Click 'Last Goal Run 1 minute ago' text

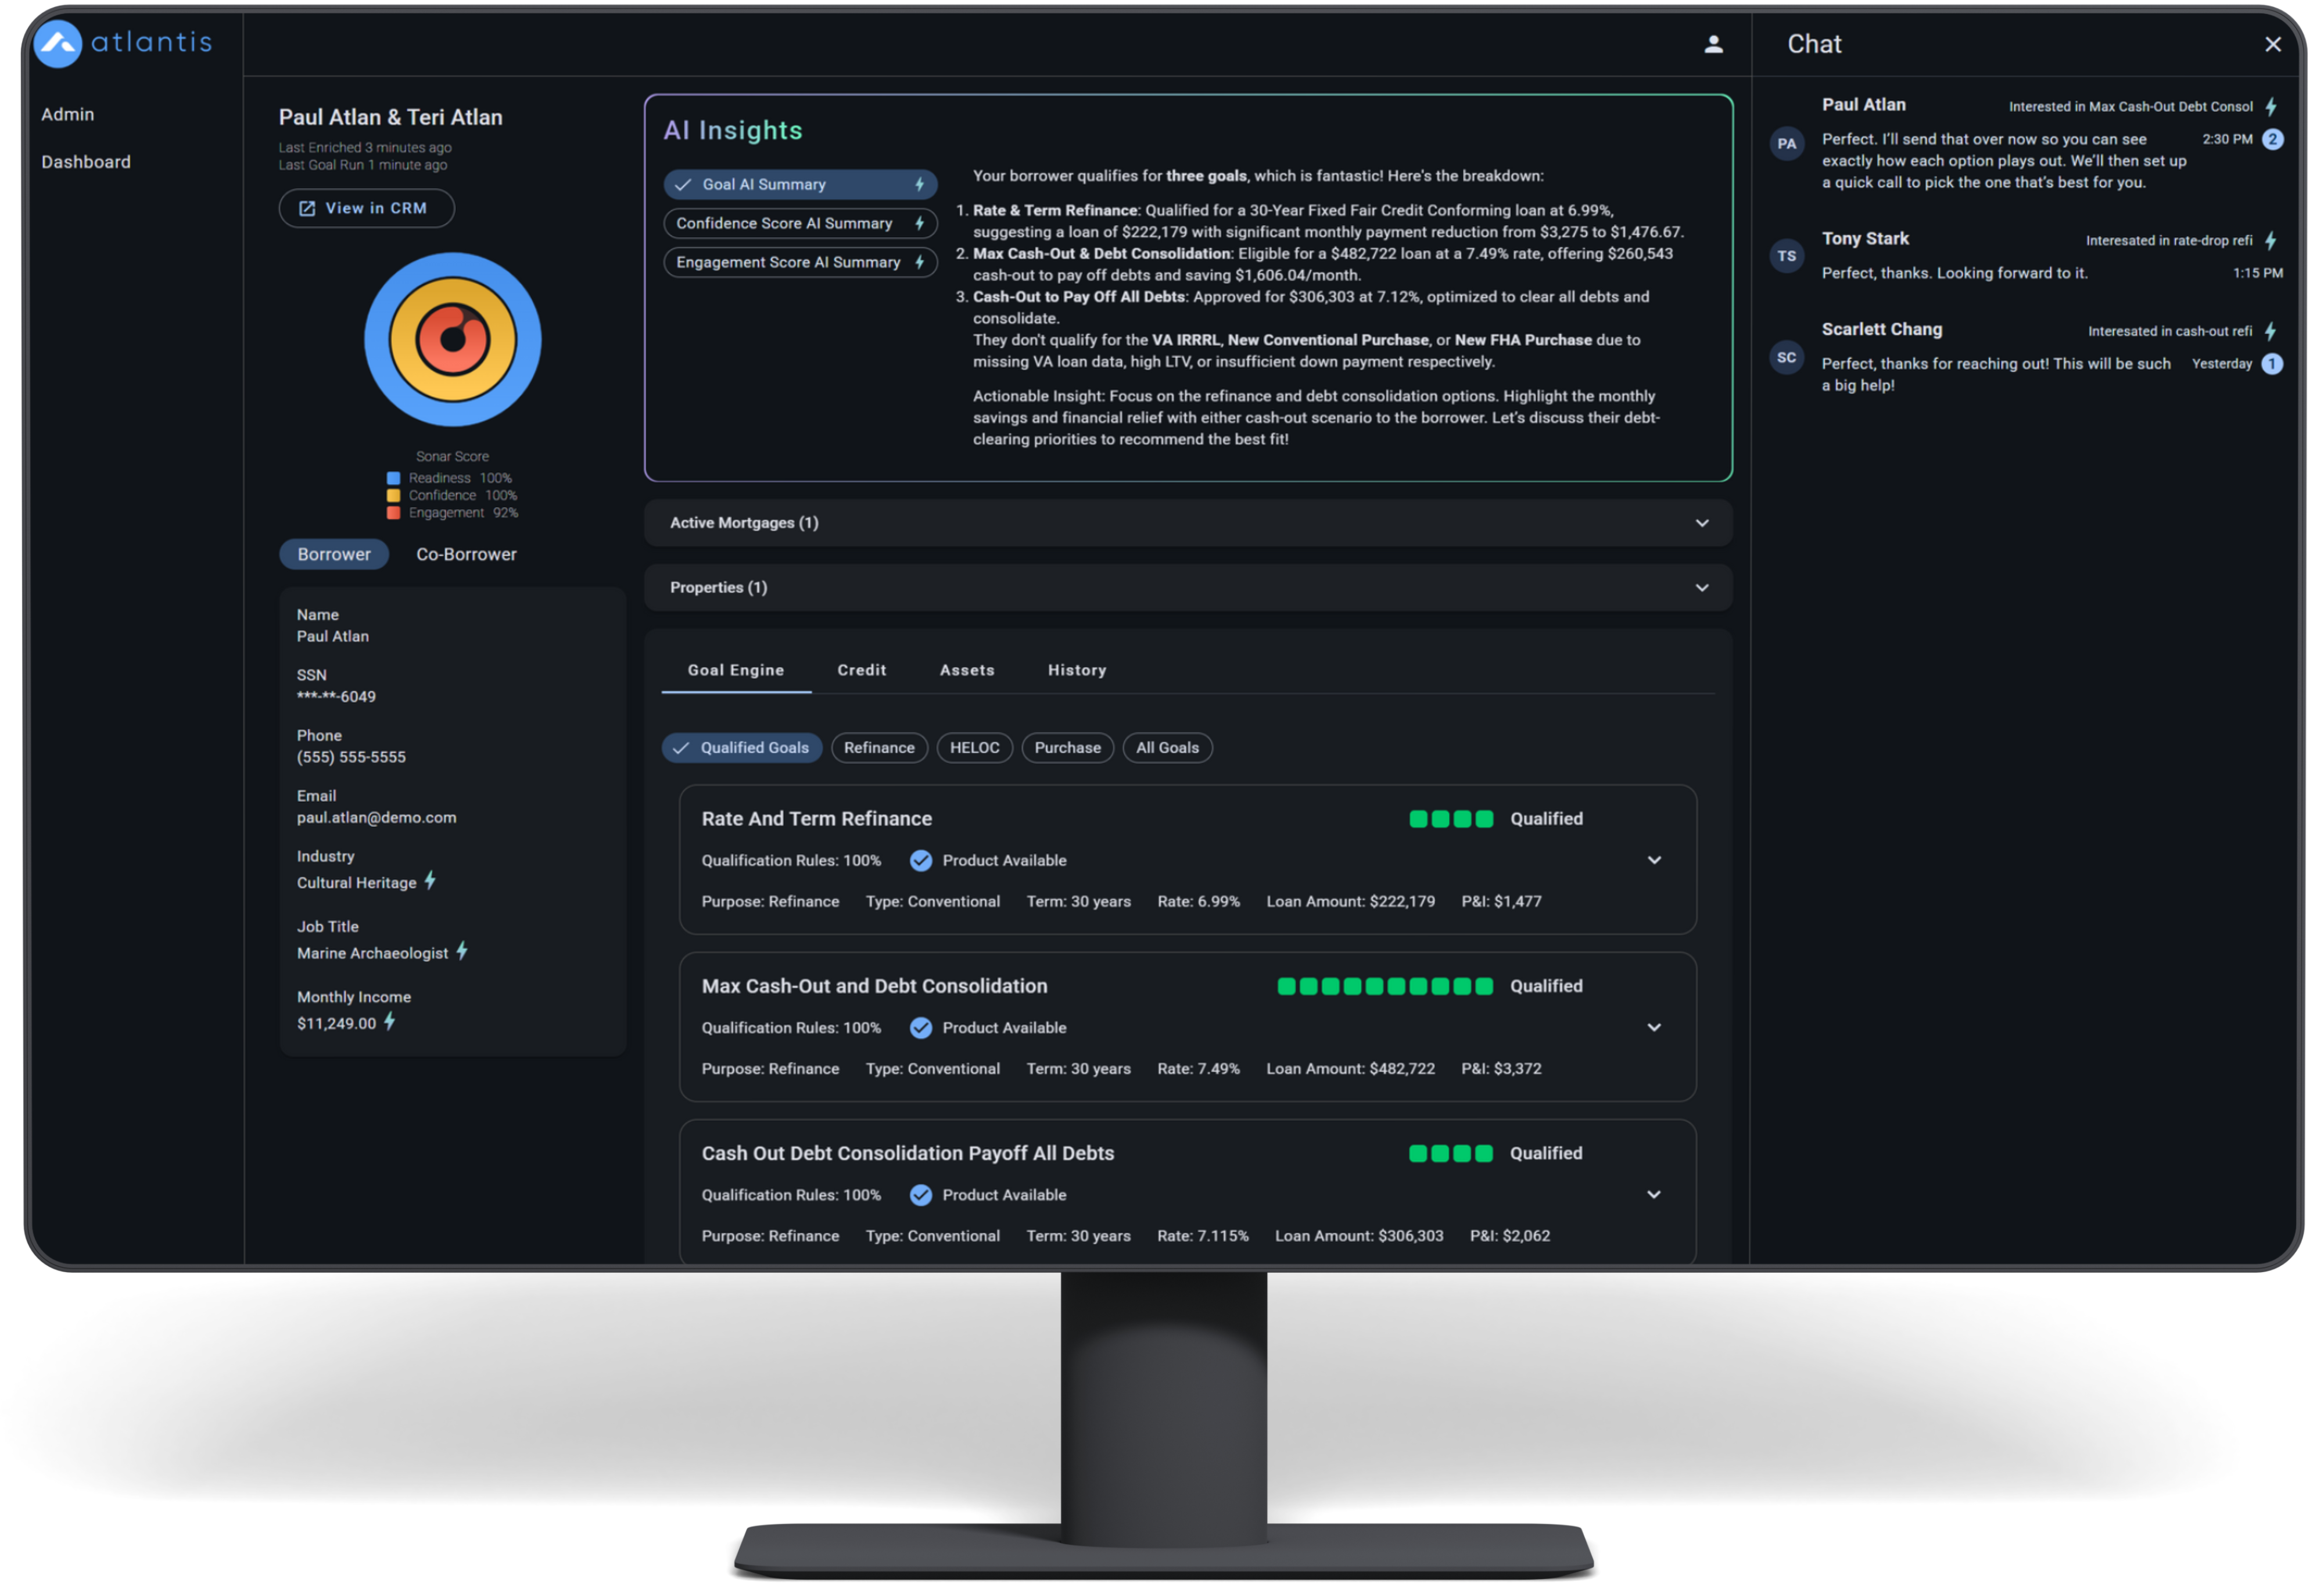click(363, 165)
